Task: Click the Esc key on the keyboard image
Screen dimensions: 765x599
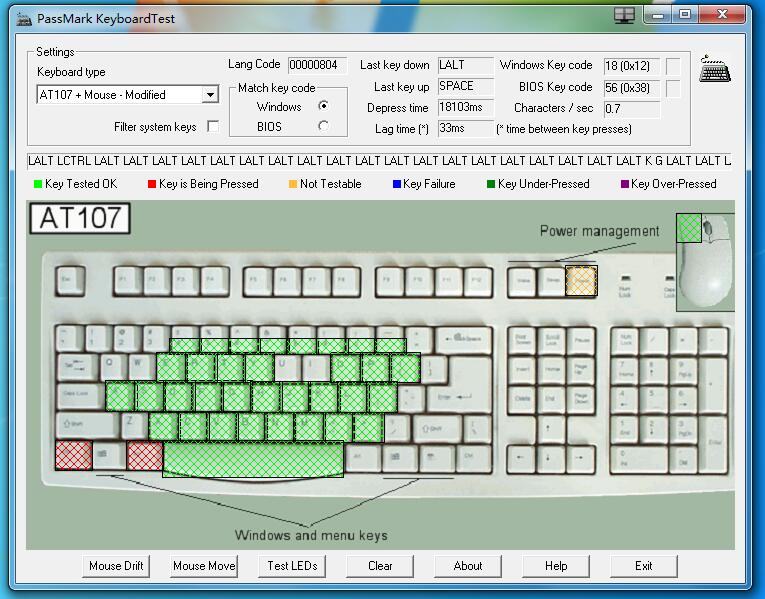Action: [x=71, y=281]
